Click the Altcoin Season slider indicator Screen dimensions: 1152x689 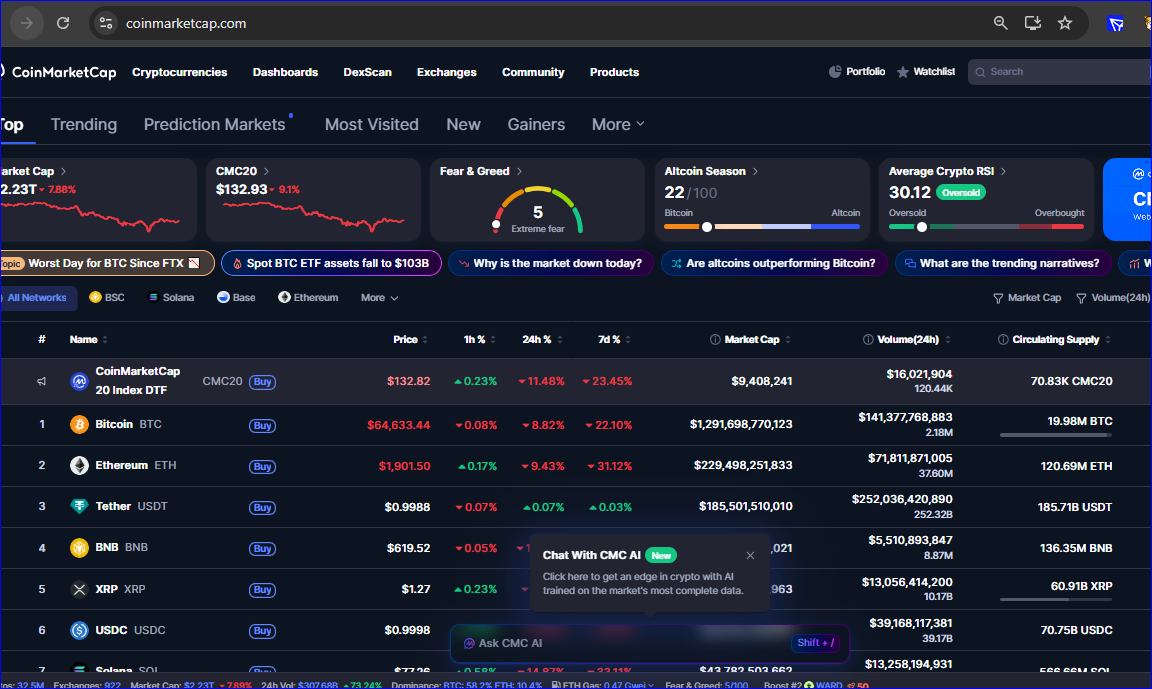tap(707, 227)
